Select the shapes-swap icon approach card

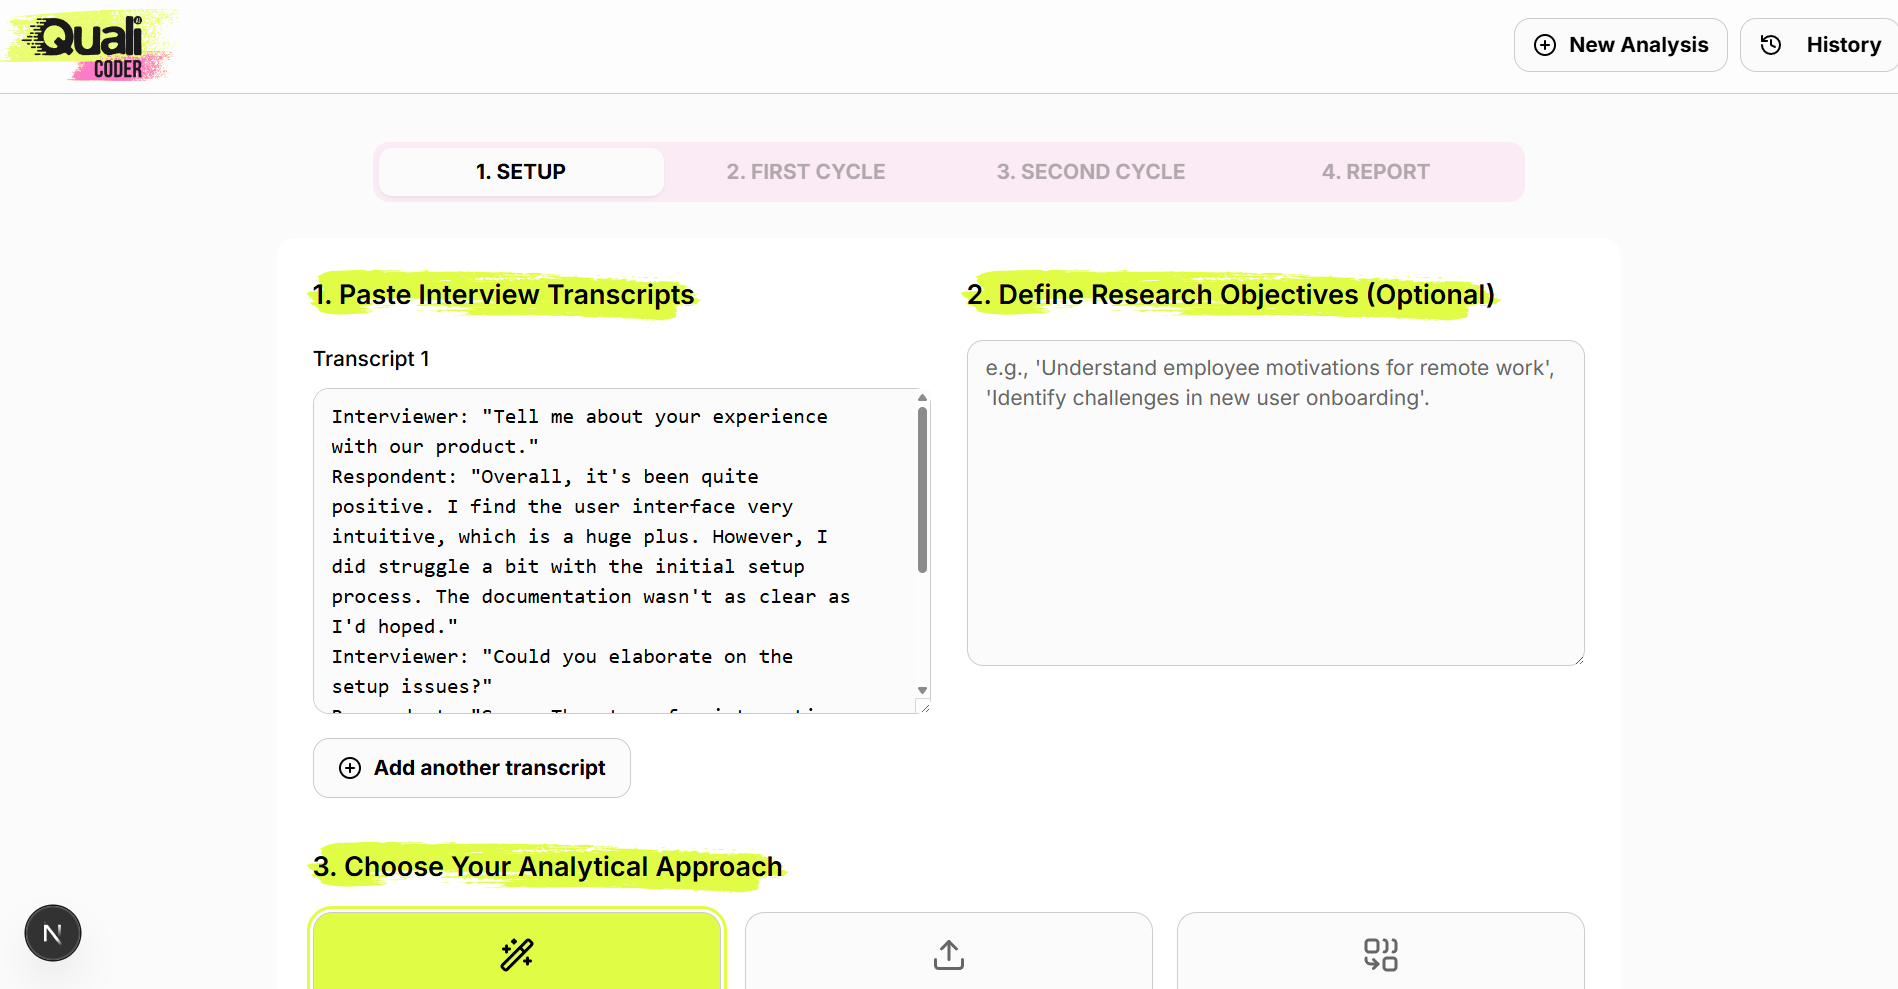coord(1380,951)
